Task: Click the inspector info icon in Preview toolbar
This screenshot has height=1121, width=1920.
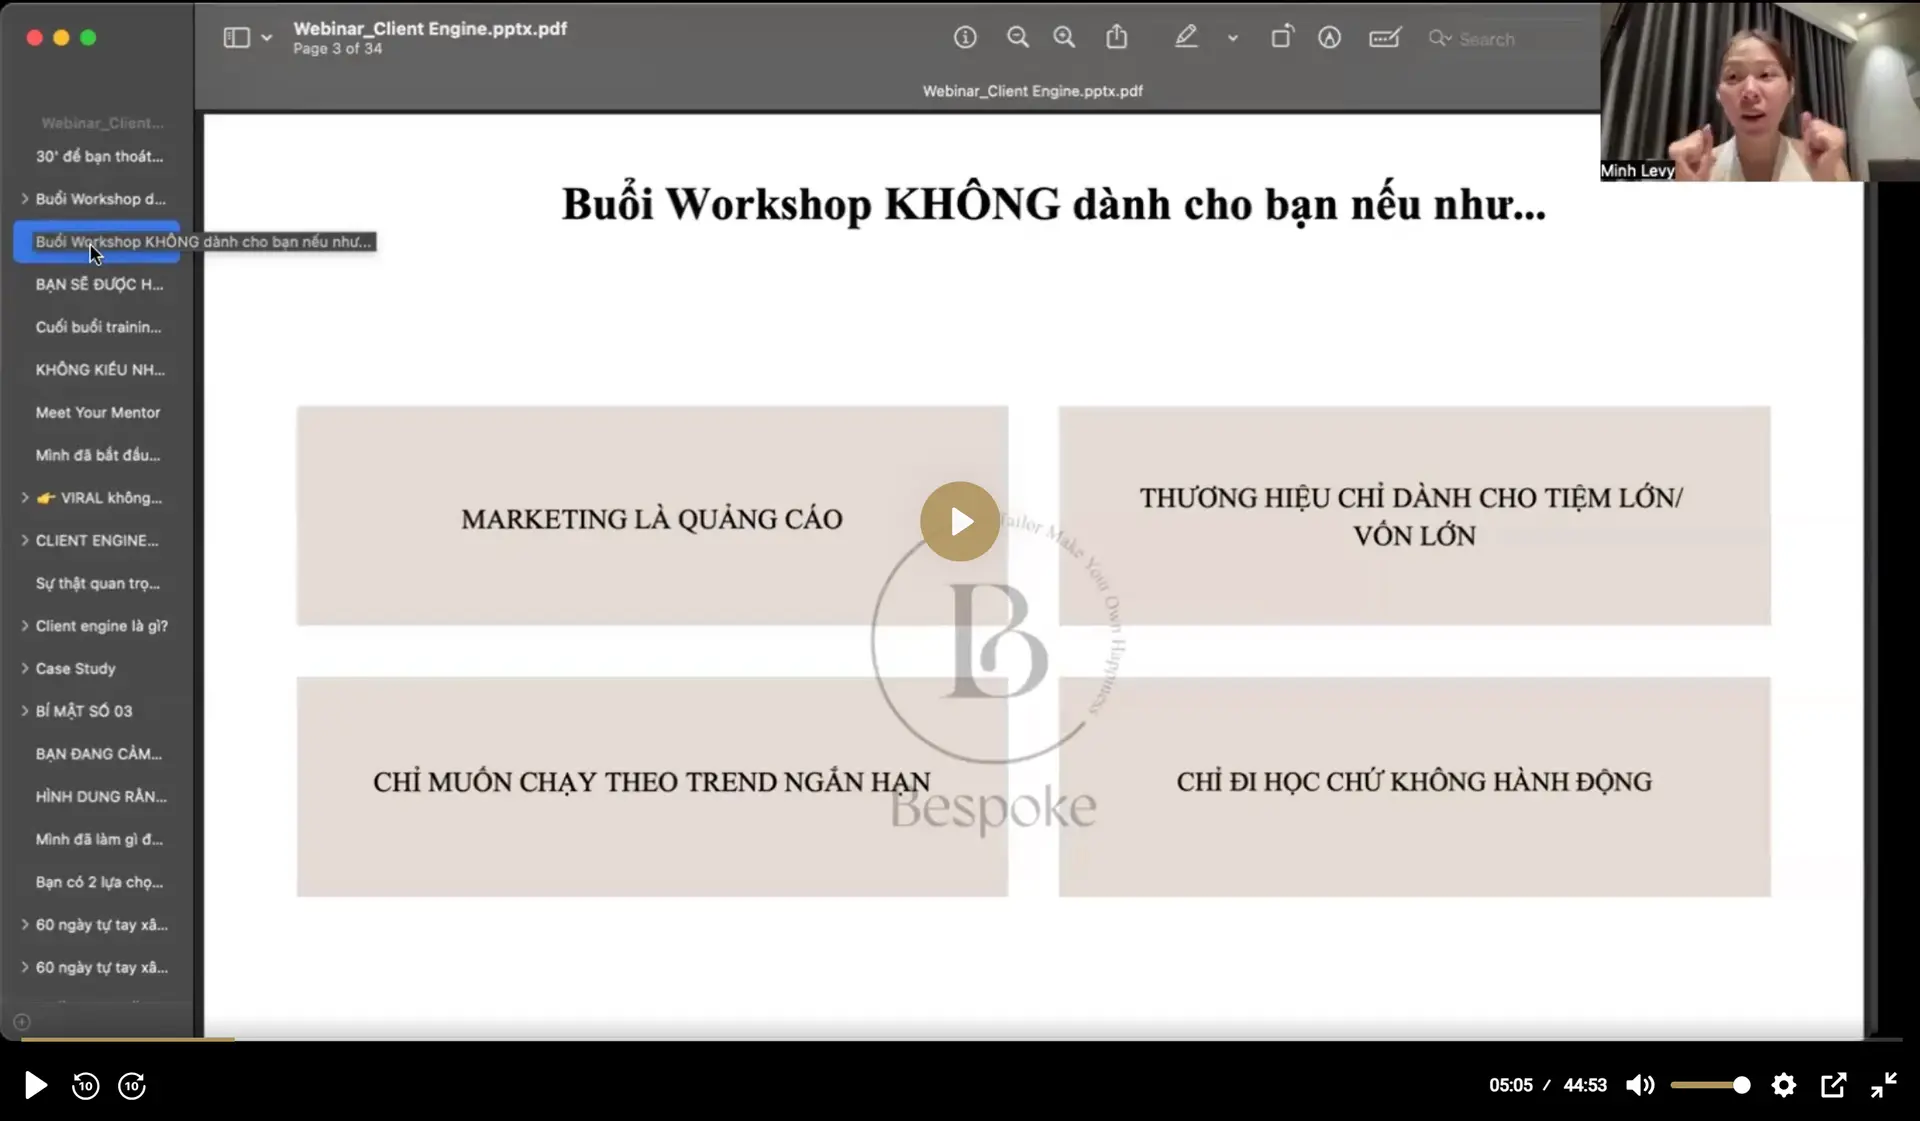Action: pos(964,38)
